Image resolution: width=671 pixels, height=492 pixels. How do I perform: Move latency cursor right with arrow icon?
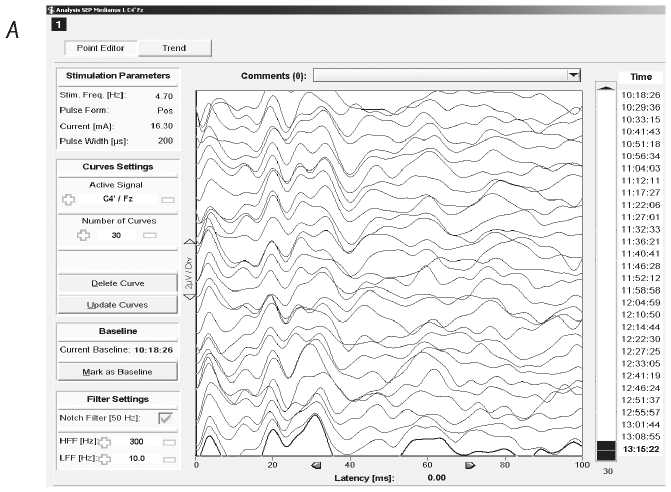(469, 465)
